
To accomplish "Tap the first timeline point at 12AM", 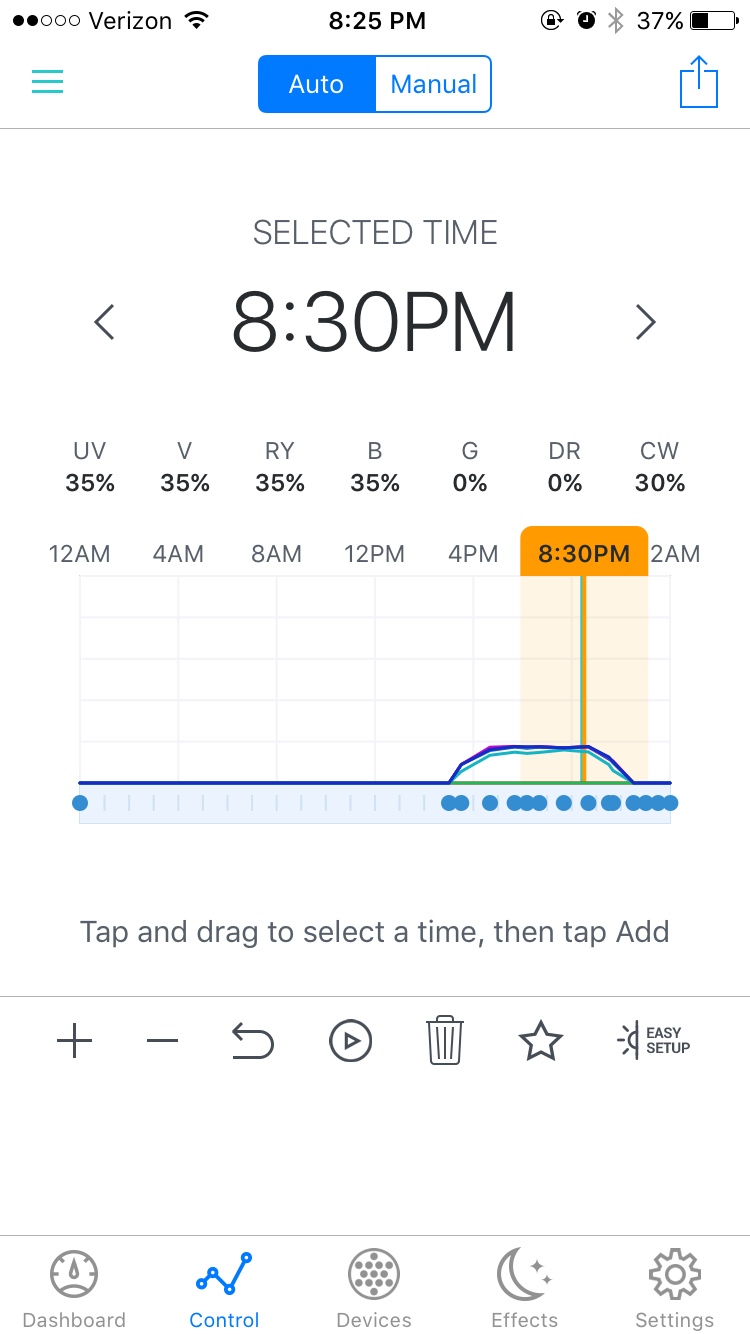I will tap(80, 802).
